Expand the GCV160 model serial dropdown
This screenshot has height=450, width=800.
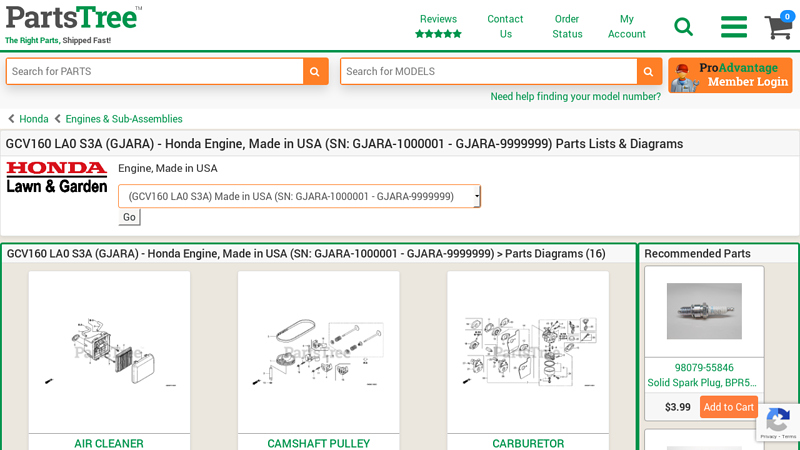pyautogui.click(x=299, y=196)
